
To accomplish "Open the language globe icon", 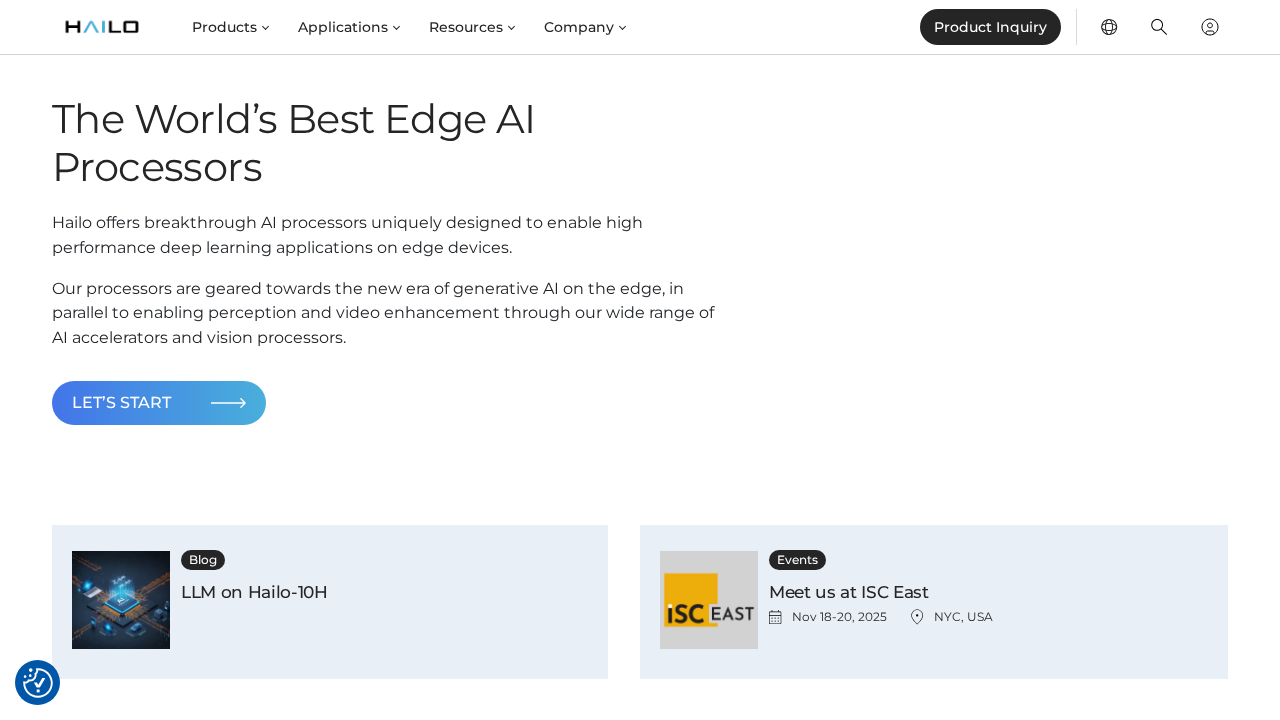I will pyautogui.click(x=1109, y=27).
